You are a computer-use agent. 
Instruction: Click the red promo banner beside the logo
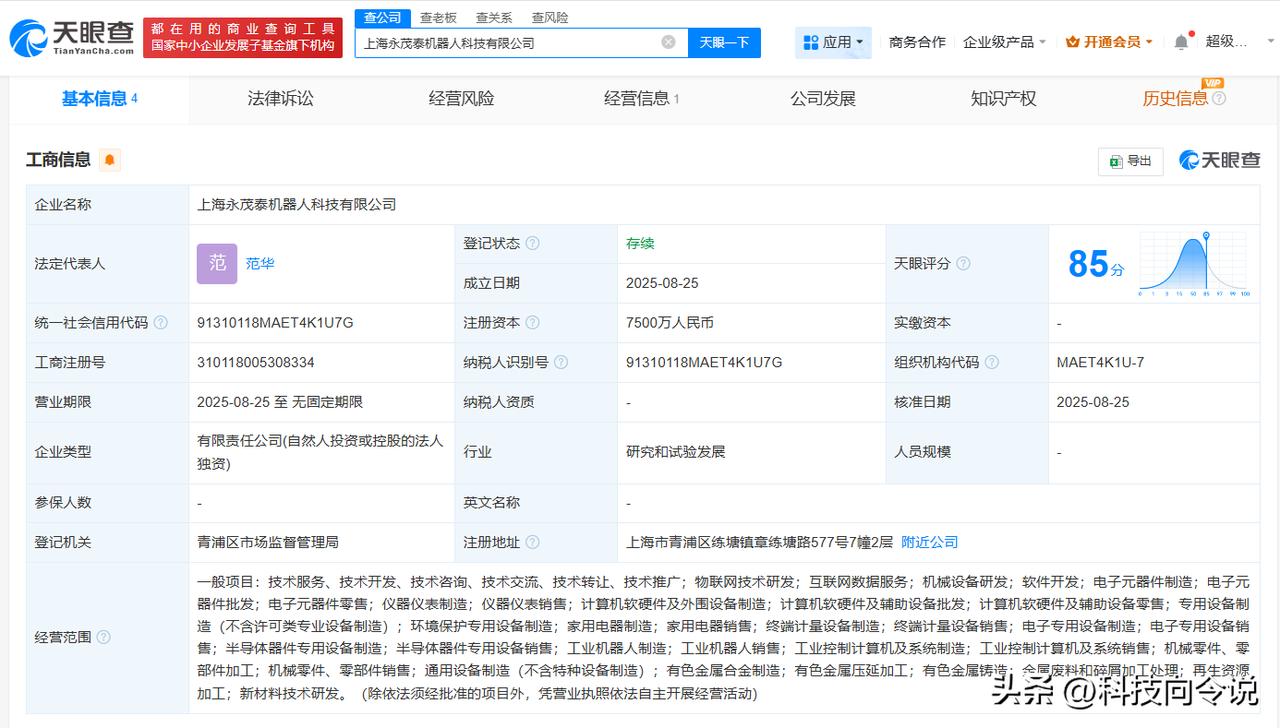243,38
